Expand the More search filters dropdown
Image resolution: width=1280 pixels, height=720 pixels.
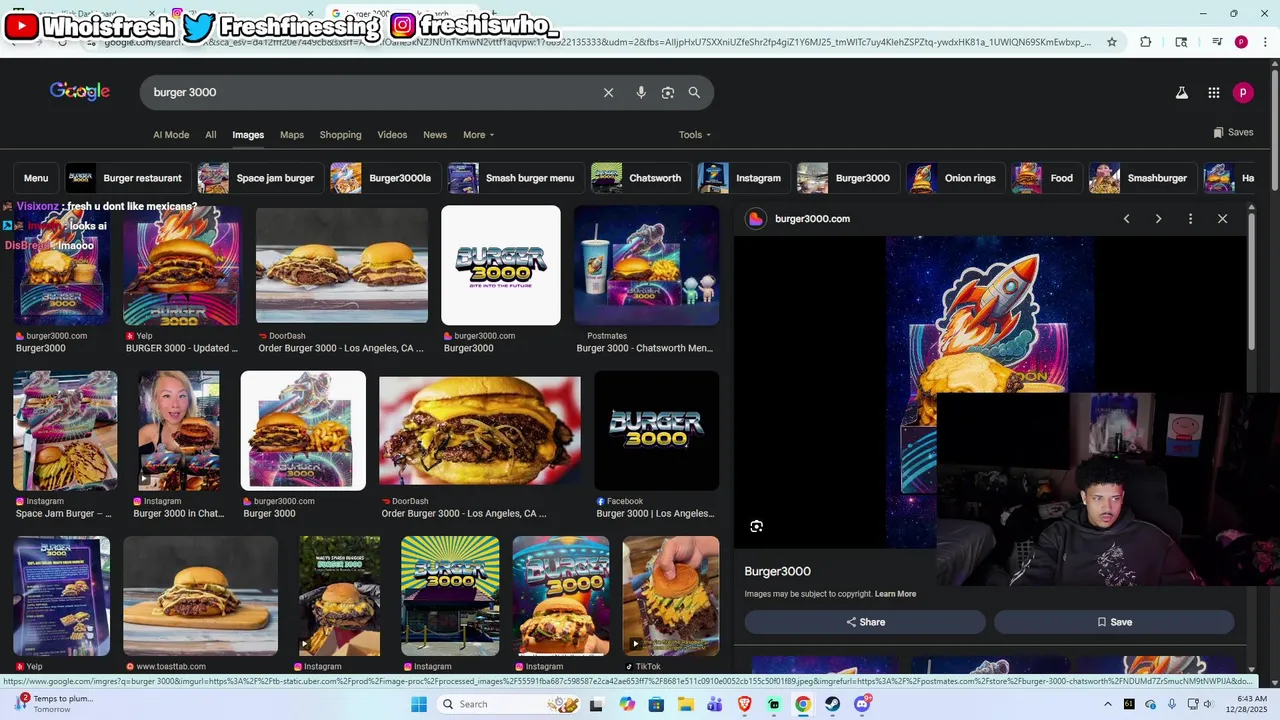pos(478,135)
